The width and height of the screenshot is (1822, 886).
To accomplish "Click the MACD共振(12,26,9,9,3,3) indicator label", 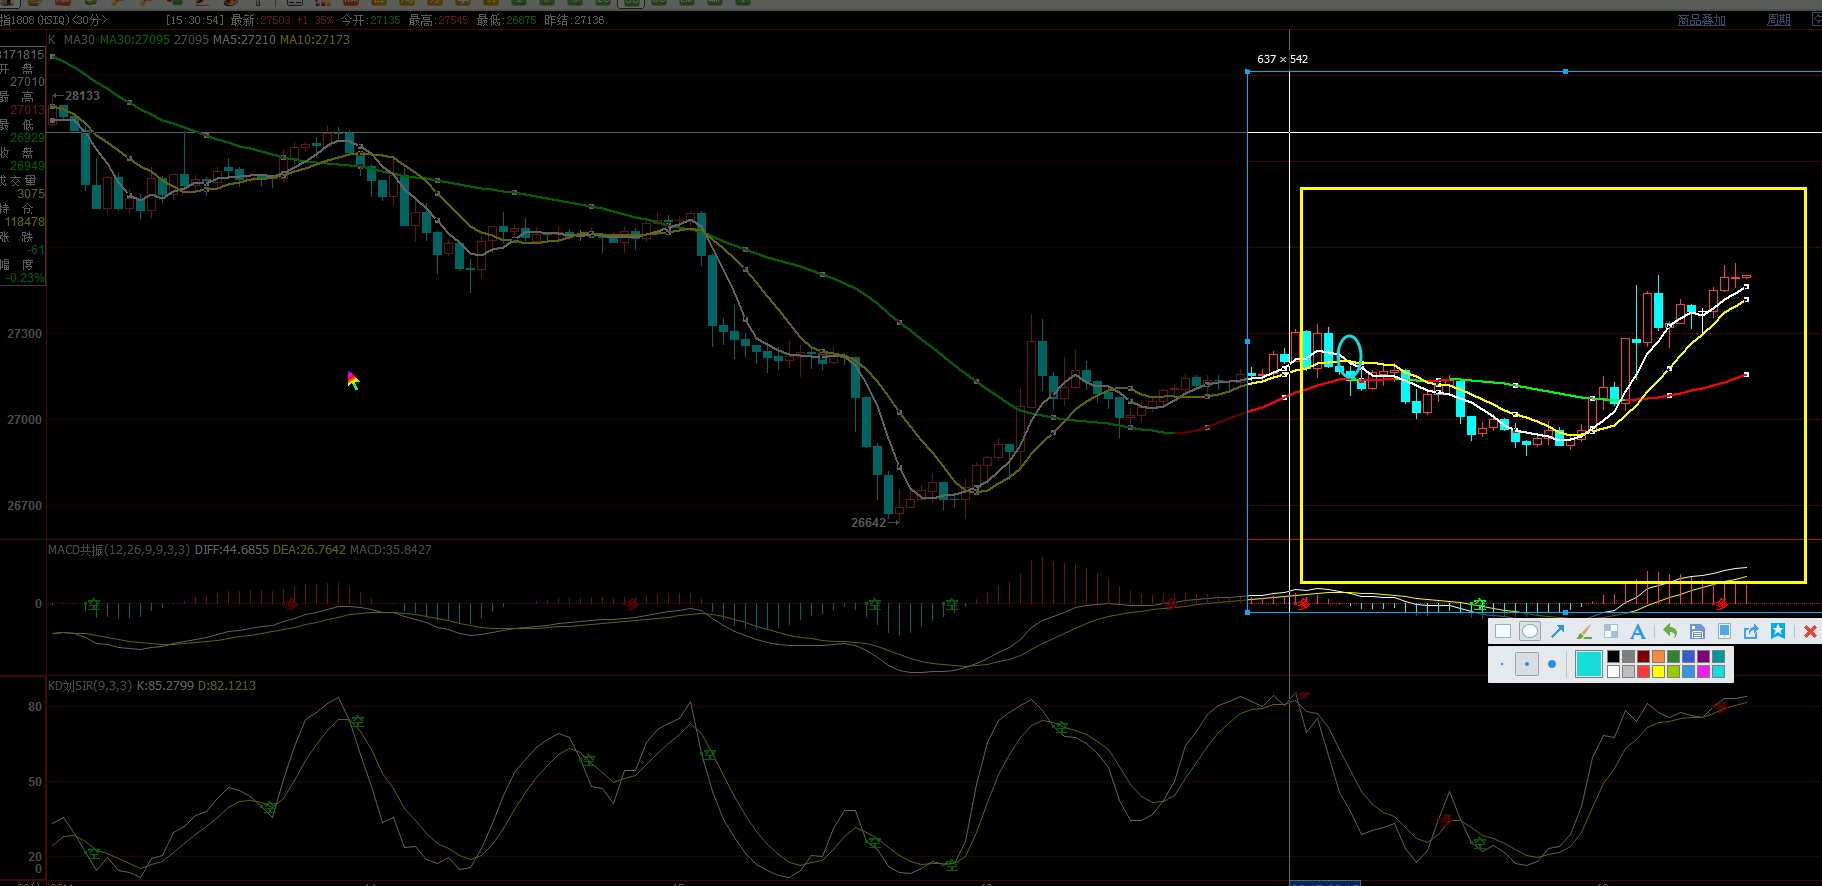I will click(119, 550).
